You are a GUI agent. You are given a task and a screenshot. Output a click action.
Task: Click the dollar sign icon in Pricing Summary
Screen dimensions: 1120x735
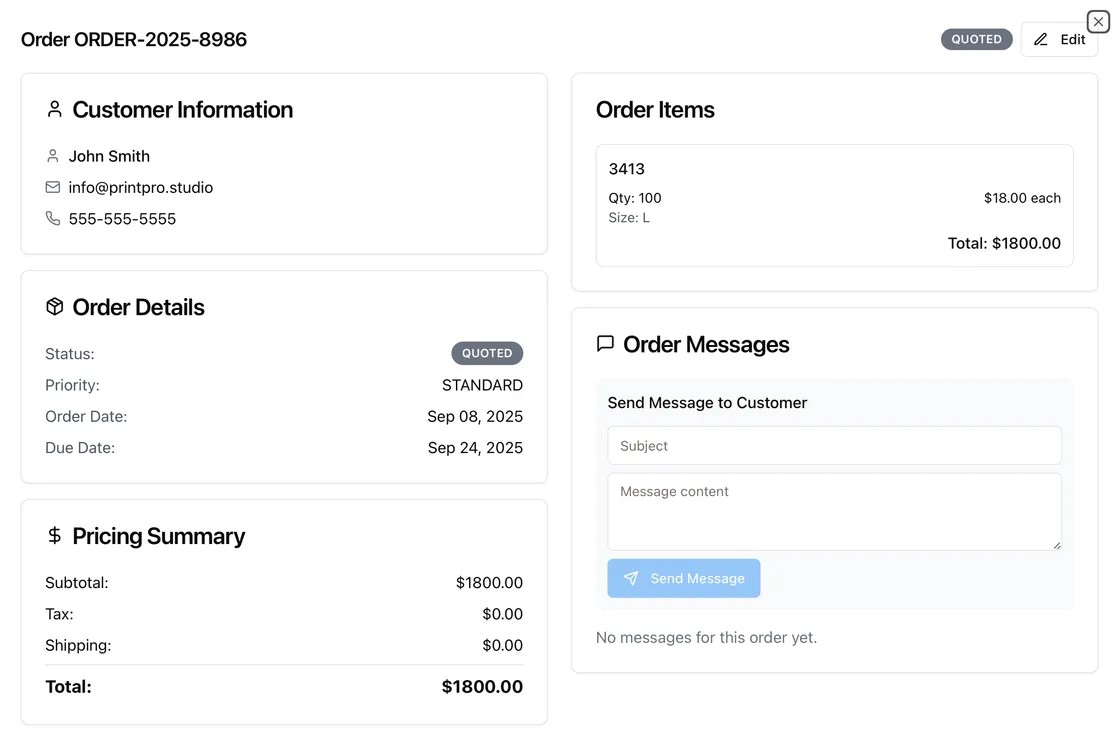[54, 535]
